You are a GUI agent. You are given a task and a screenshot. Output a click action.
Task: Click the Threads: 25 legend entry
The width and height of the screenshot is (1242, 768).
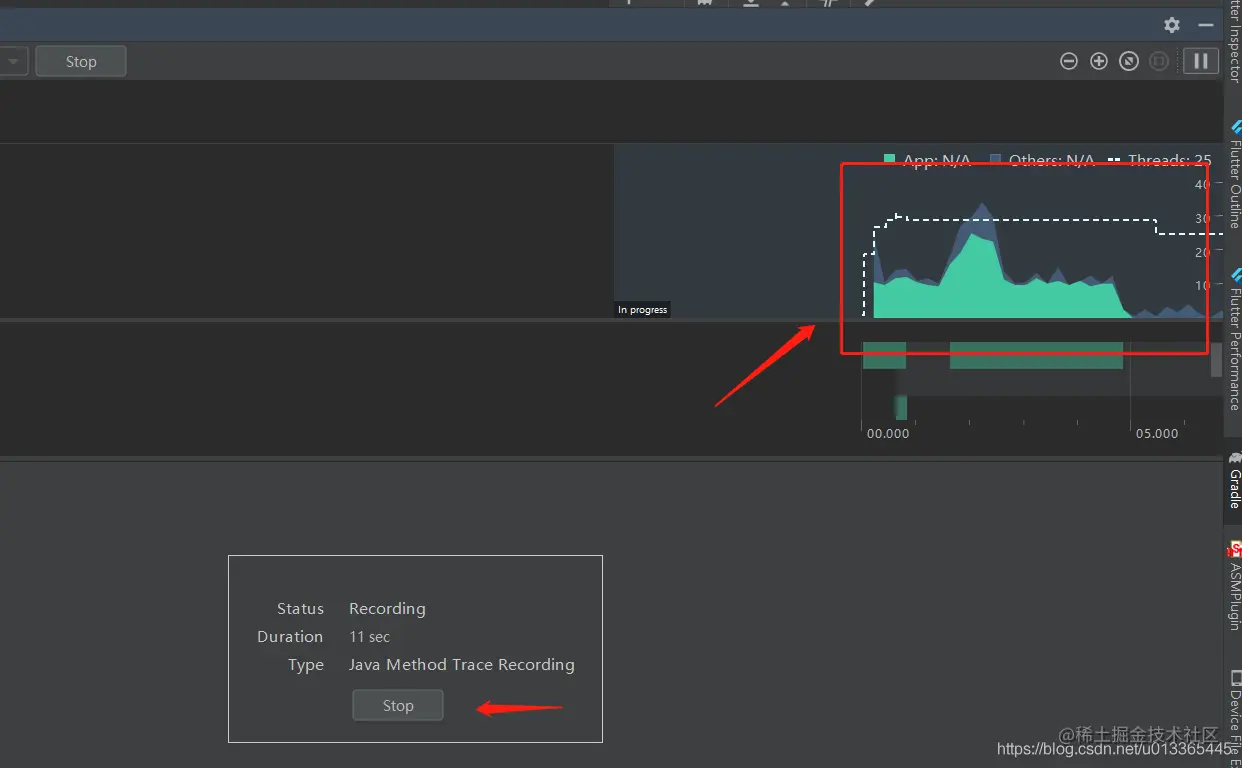pyautogui.click(x=1160, y=160)
